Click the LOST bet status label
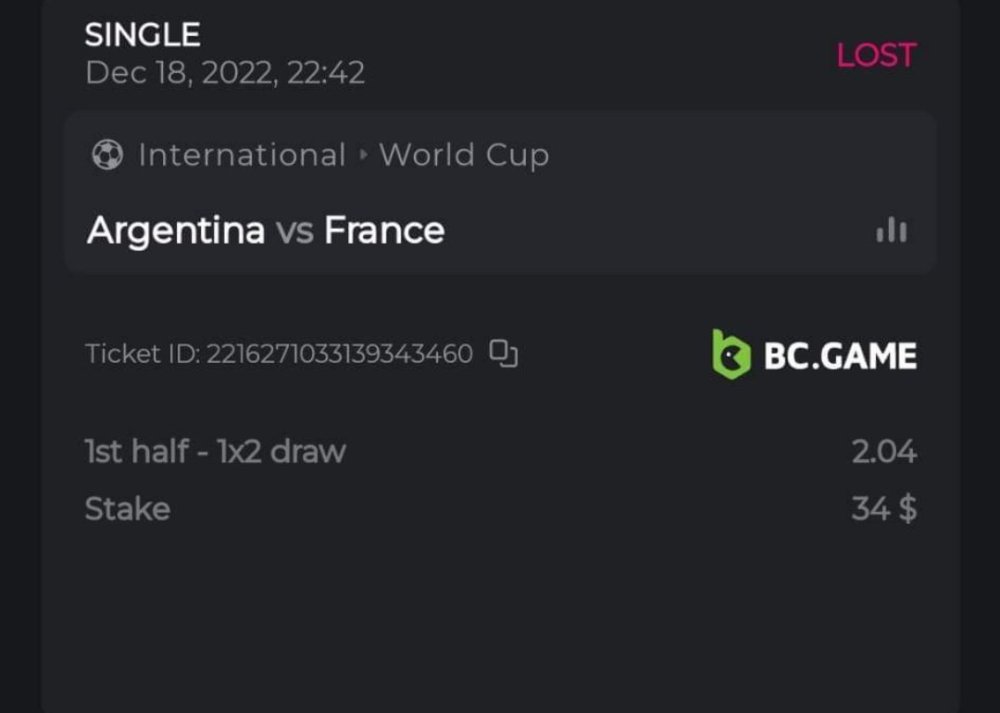Image resolution: width=1000 pixels, height=713 pixels. click(876, 55)
